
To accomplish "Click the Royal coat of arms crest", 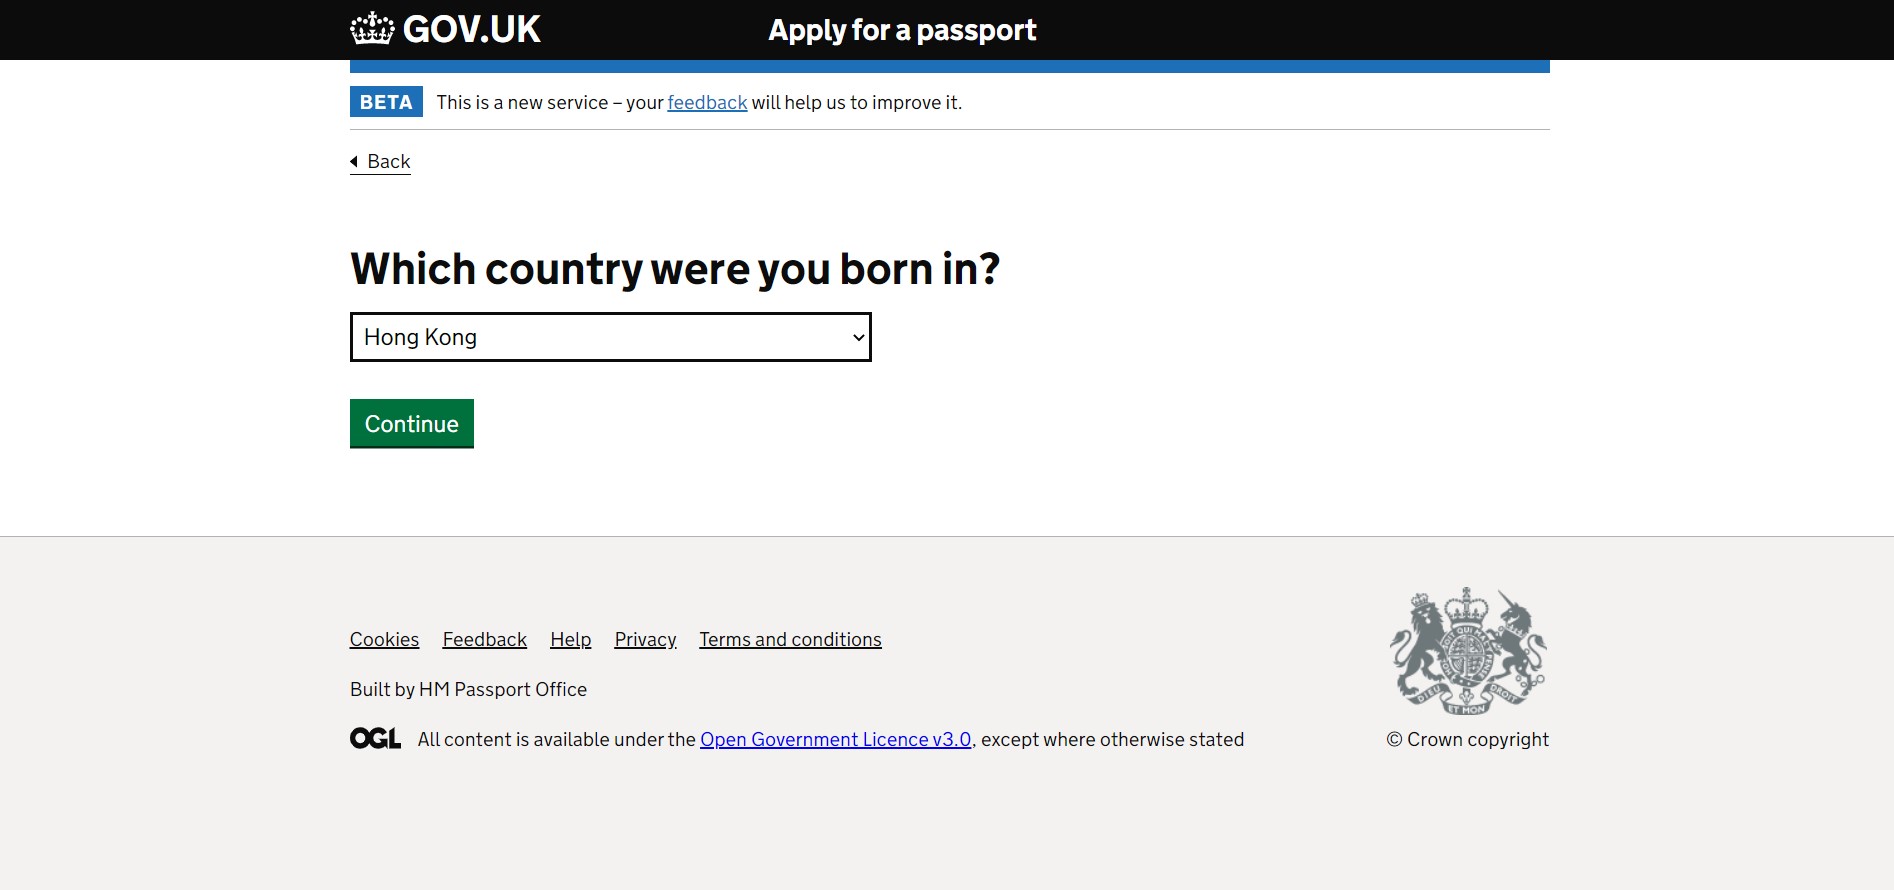I will [x=1467, y=651].
